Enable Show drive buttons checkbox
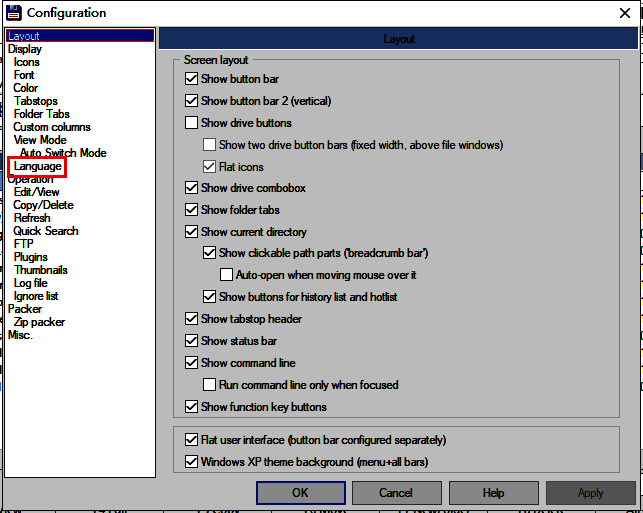Screen dimensions: 643x513 click(x=192, y=123)
